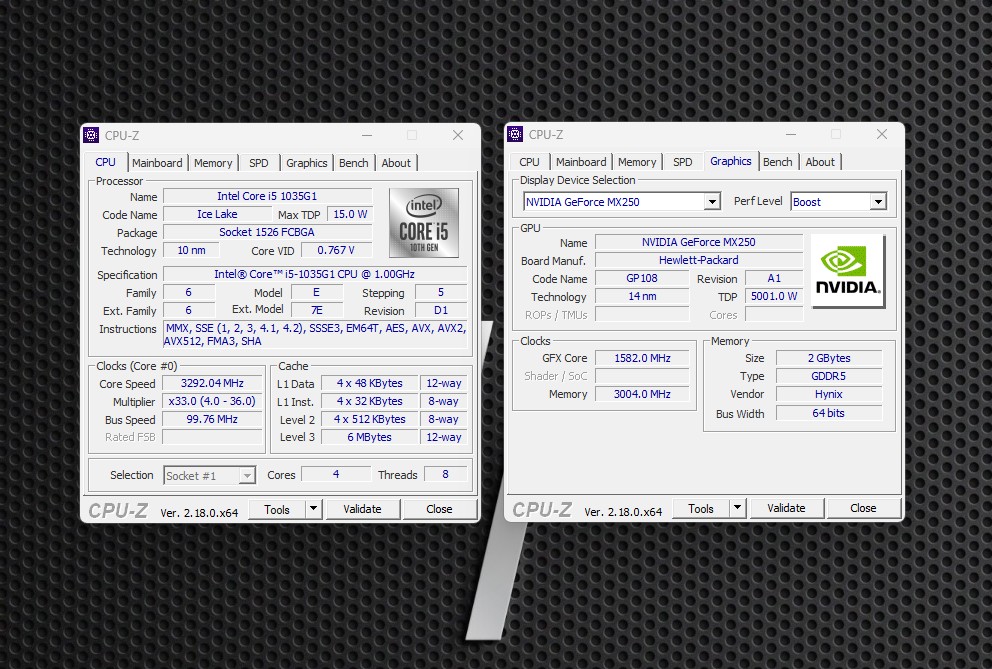Close right CPU-Z window with title bar X
The image size is (992, 669).
(x=882, y=134)
